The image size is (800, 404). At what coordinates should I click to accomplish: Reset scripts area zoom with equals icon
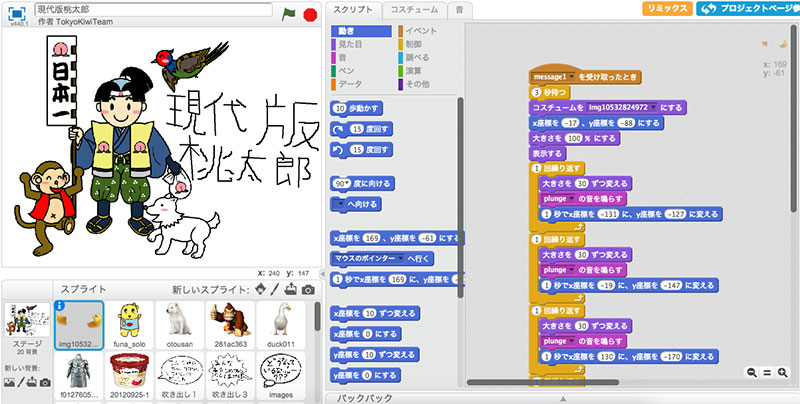pyautogui.click(x=767, y=373)
